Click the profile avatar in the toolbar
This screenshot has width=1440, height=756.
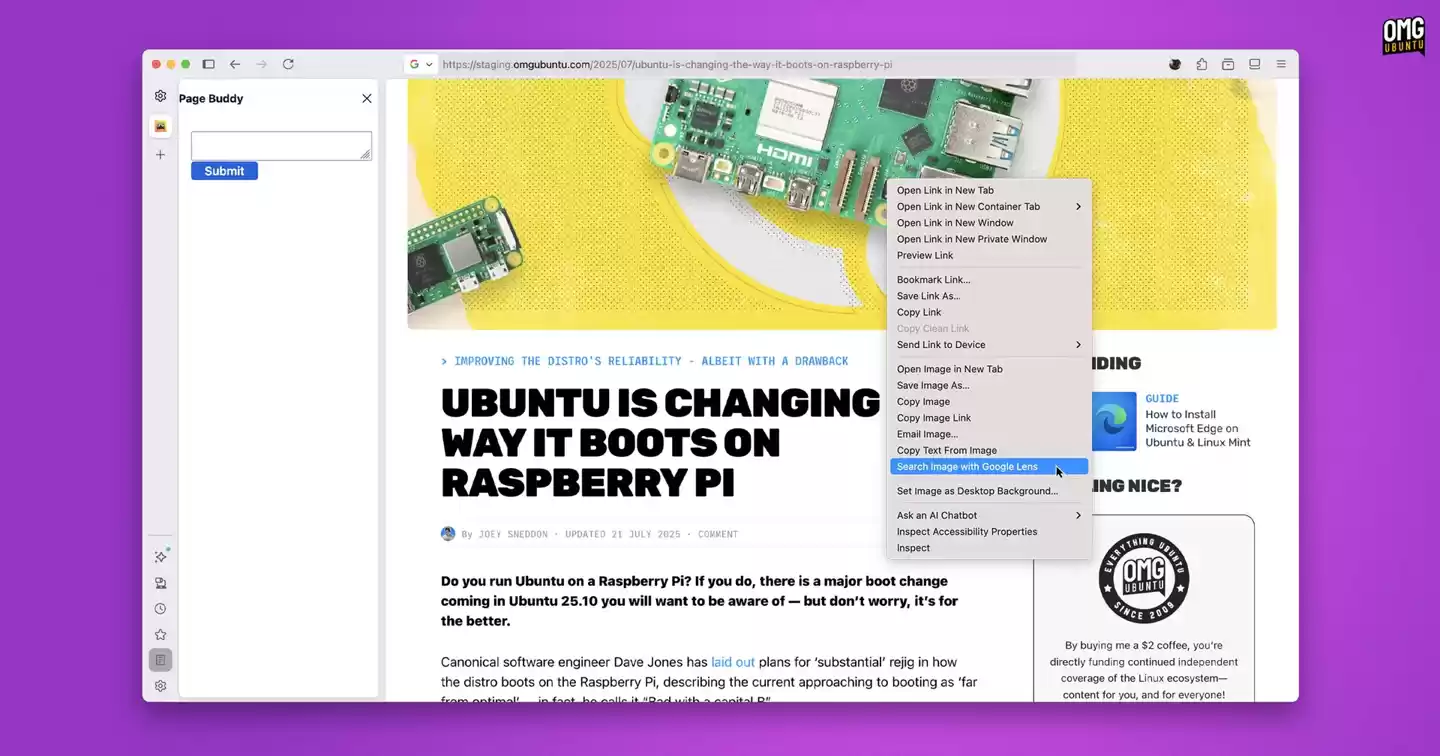click(1174, 63)
